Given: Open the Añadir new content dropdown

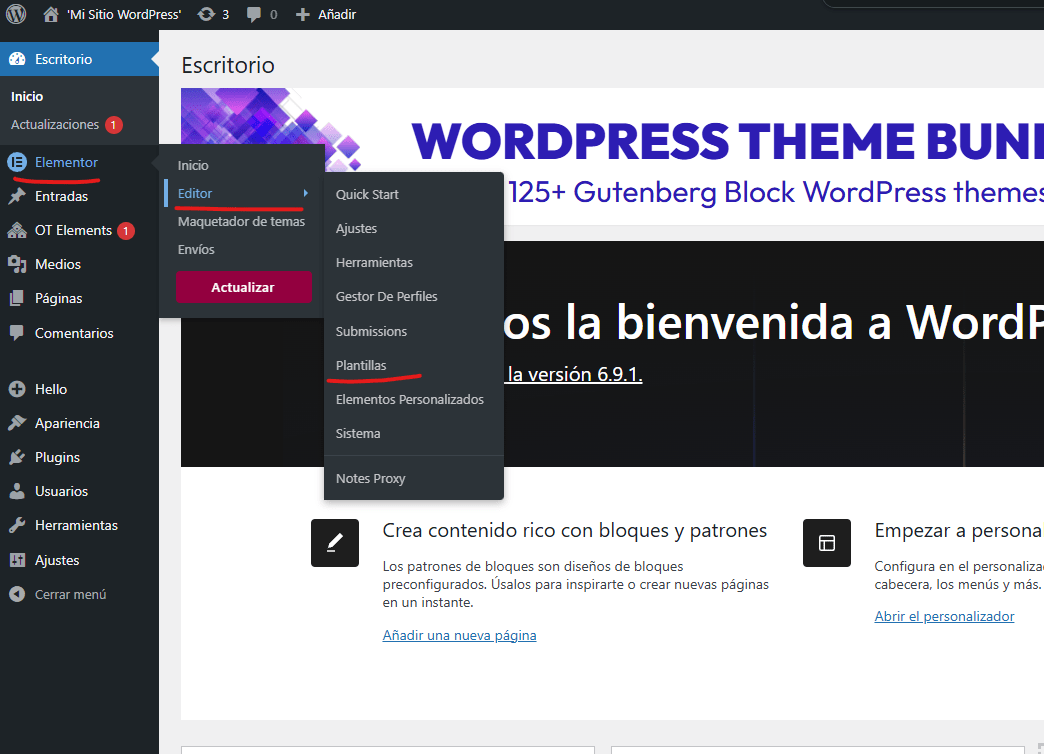Looking at the screenshot, I should 326,14.
